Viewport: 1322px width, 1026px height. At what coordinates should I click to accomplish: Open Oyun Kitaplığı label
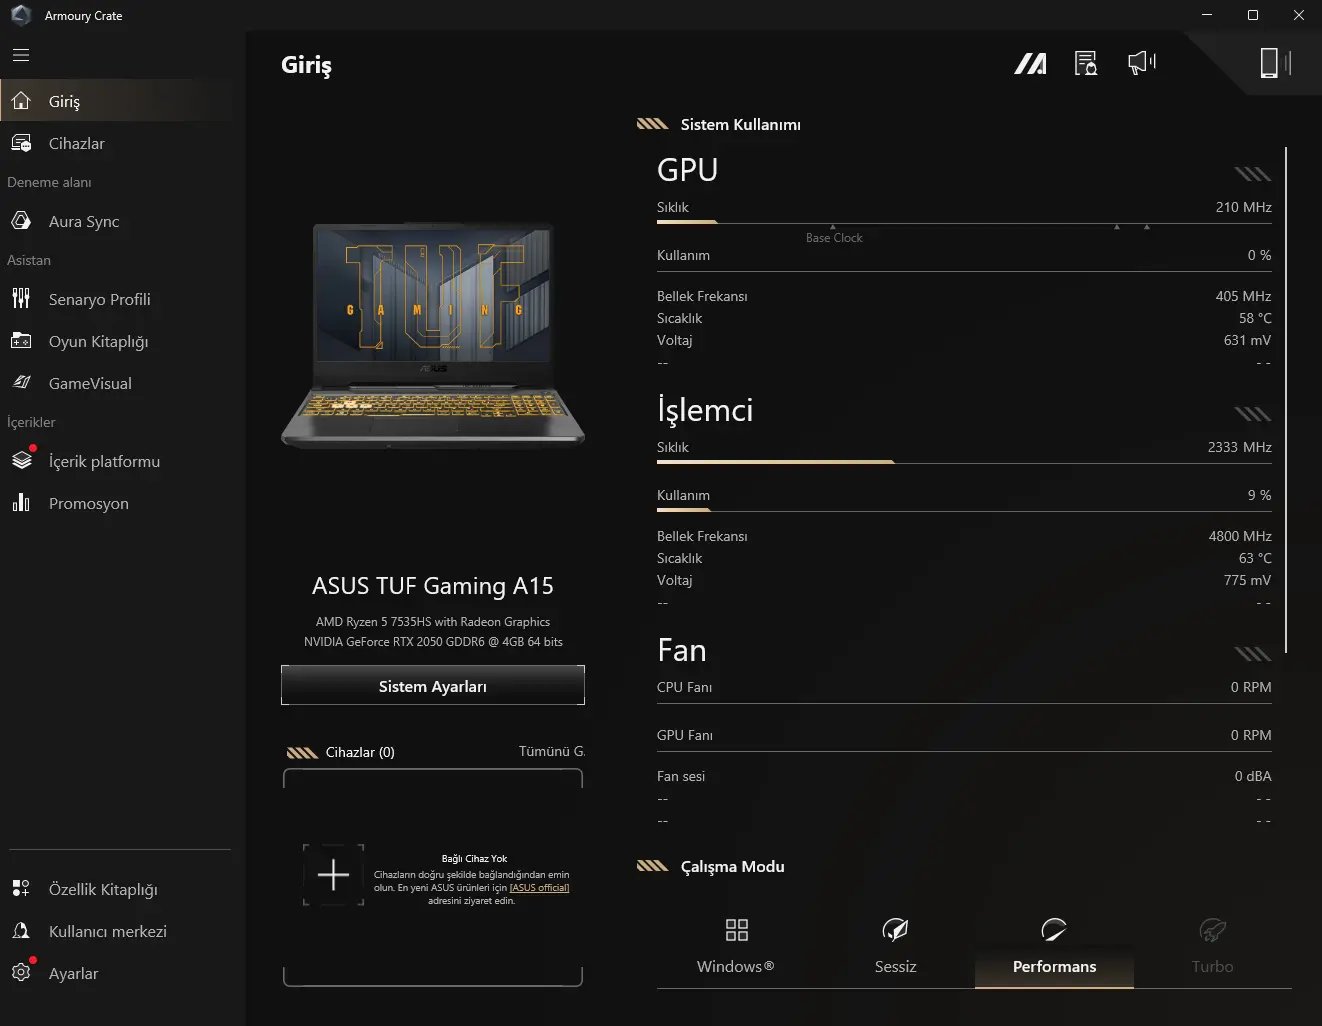coord(98,341)
